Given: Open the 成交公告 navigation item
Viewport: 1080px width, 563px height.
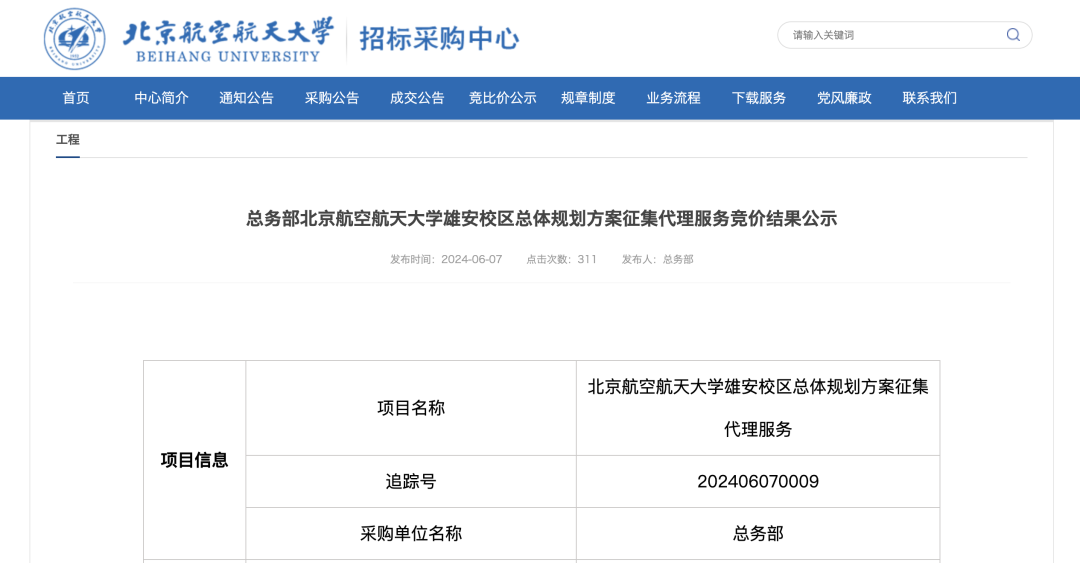Looking at the screenshot, I should click(417, 98).
